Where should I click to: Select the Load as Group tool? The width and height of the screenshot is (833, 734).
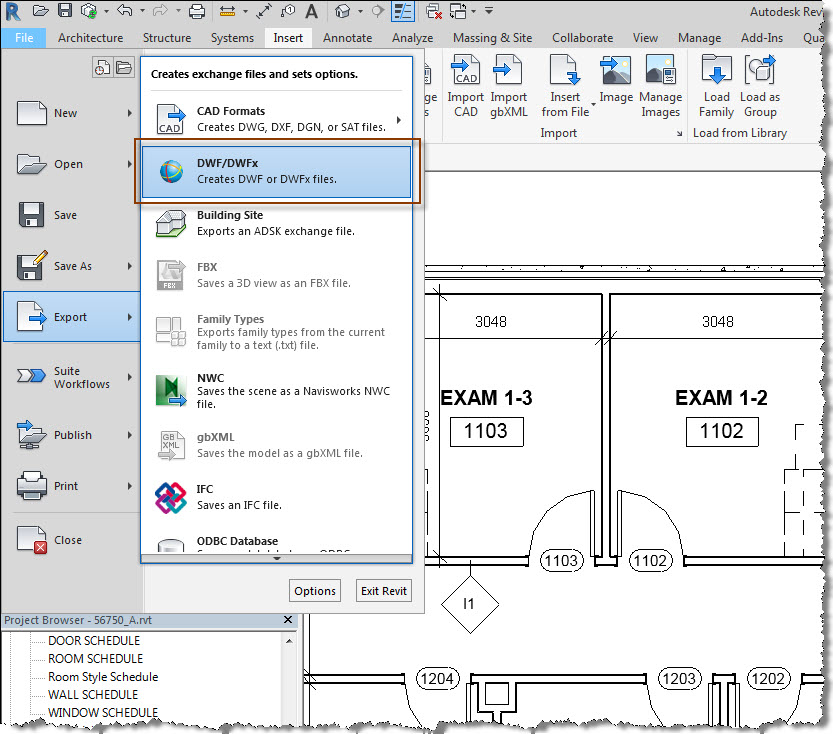click(760, 85)
